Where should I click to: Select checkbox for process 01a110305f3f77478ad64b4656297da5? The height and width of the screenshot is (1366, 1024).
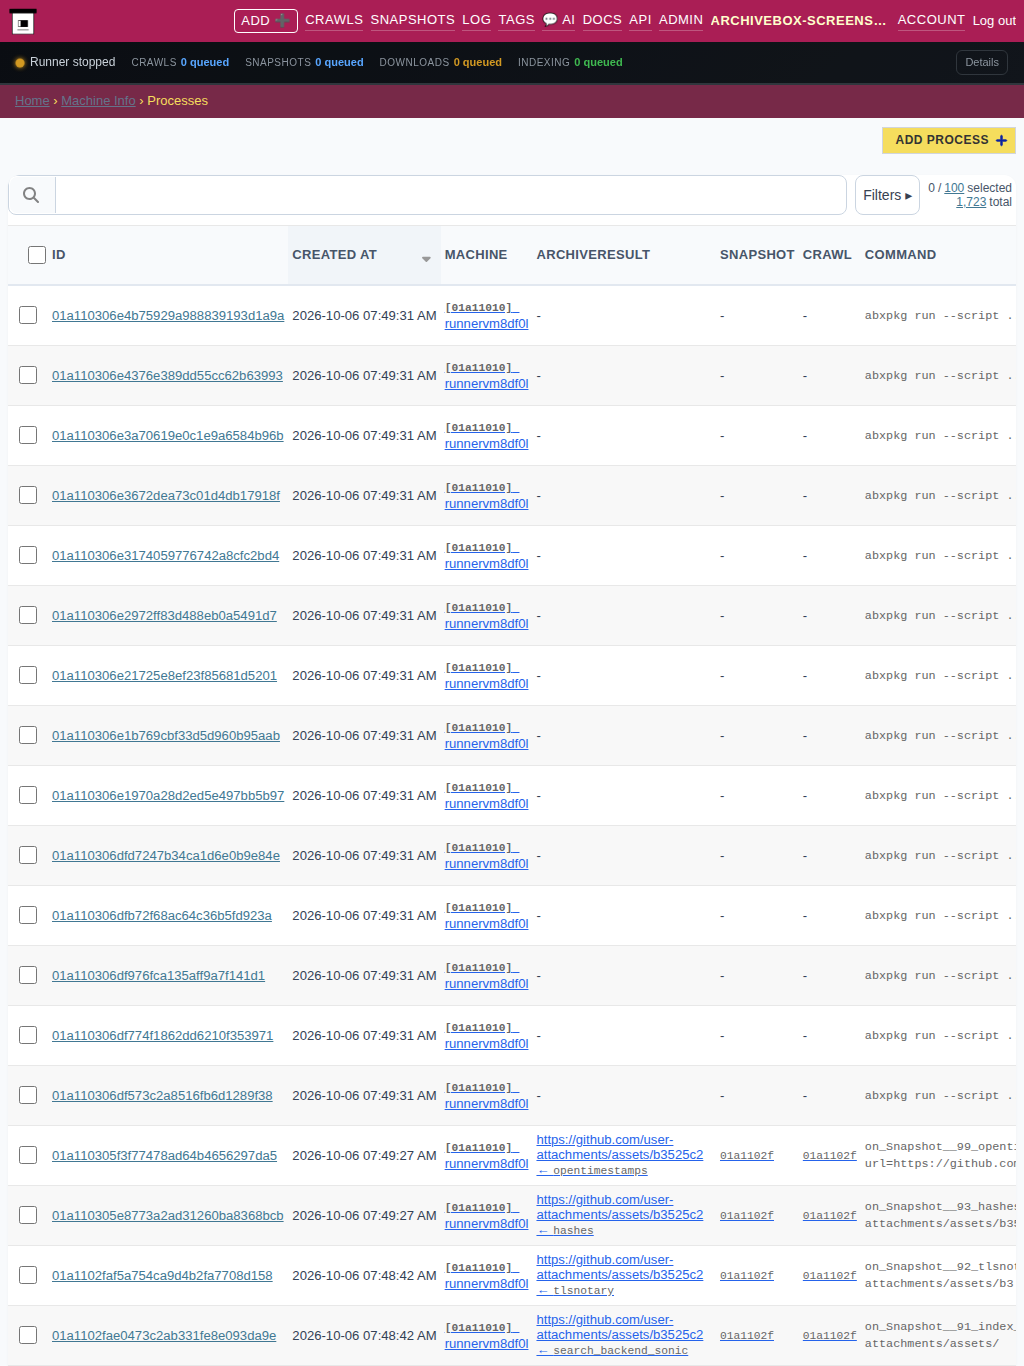[x=28, y=1155]
